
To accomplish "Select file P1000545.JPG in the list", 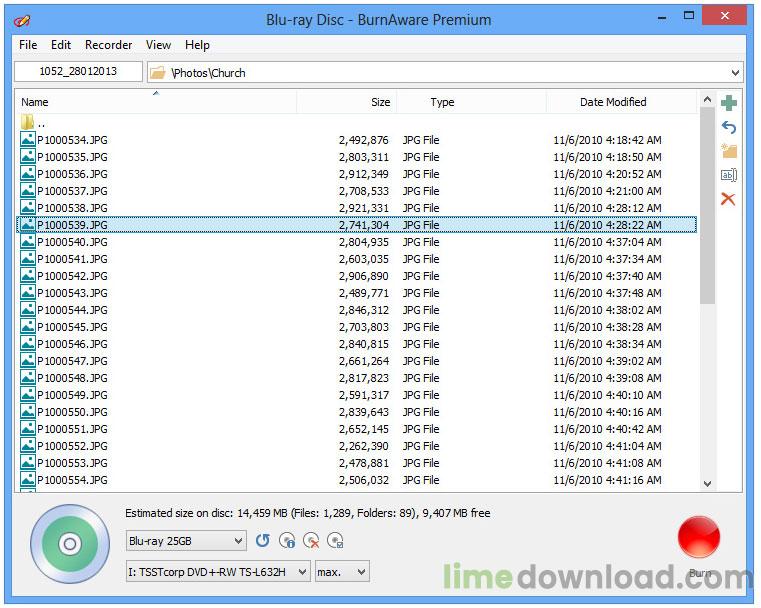I will tap(72, 327).
